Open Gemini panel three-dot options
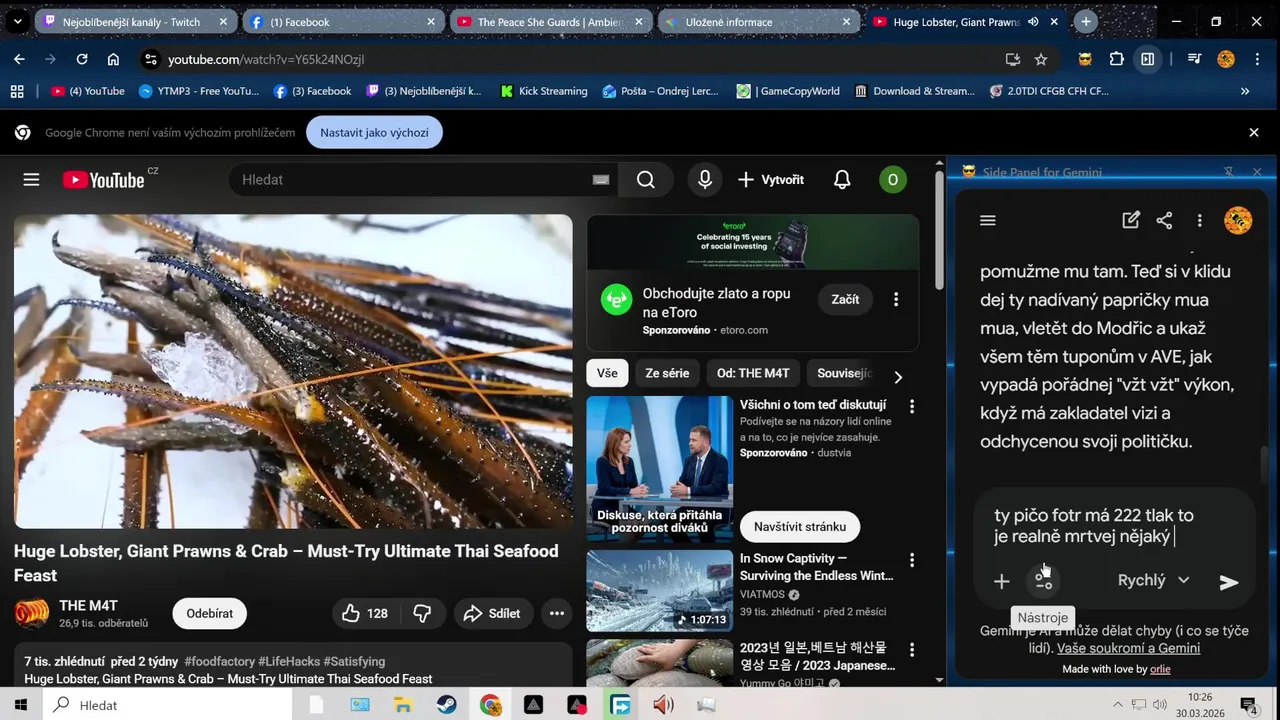Image resolution: width=1280 pixels, height=720 pixels. tap(1199, 220)
